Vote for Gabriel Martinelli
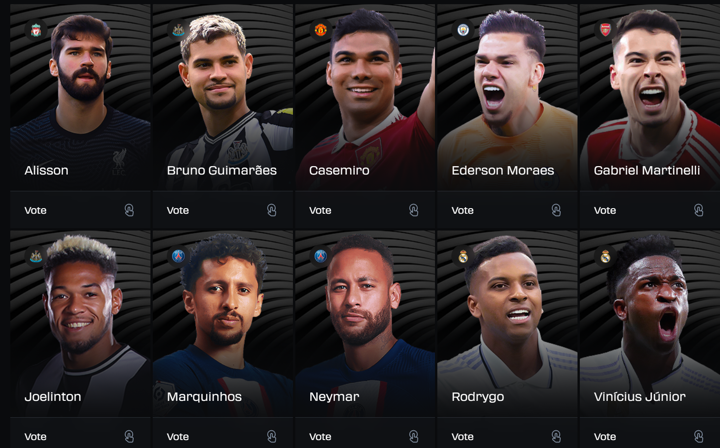The height and width of the screenshot is (448, 720). [x=649, y=210]
